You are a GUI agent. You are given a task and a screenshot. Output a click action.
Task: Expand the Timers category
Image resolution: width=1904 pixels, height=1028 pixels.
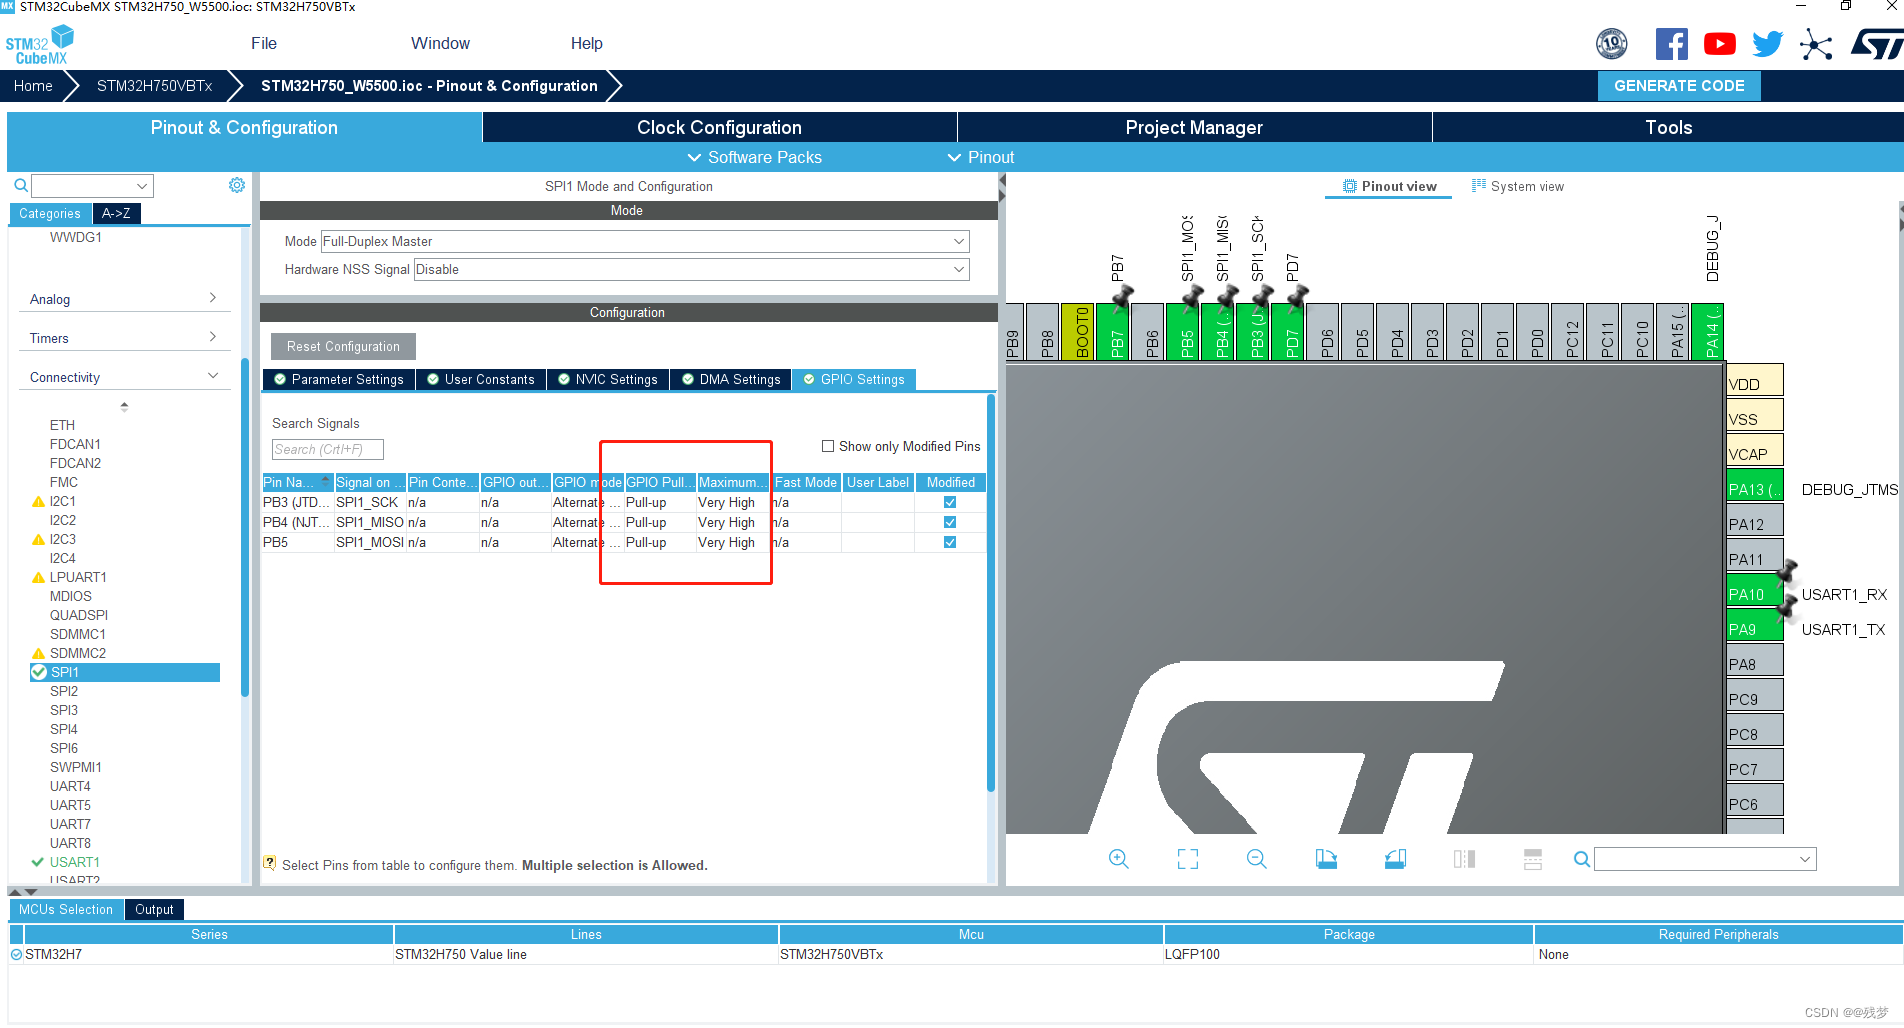[123, 338]
